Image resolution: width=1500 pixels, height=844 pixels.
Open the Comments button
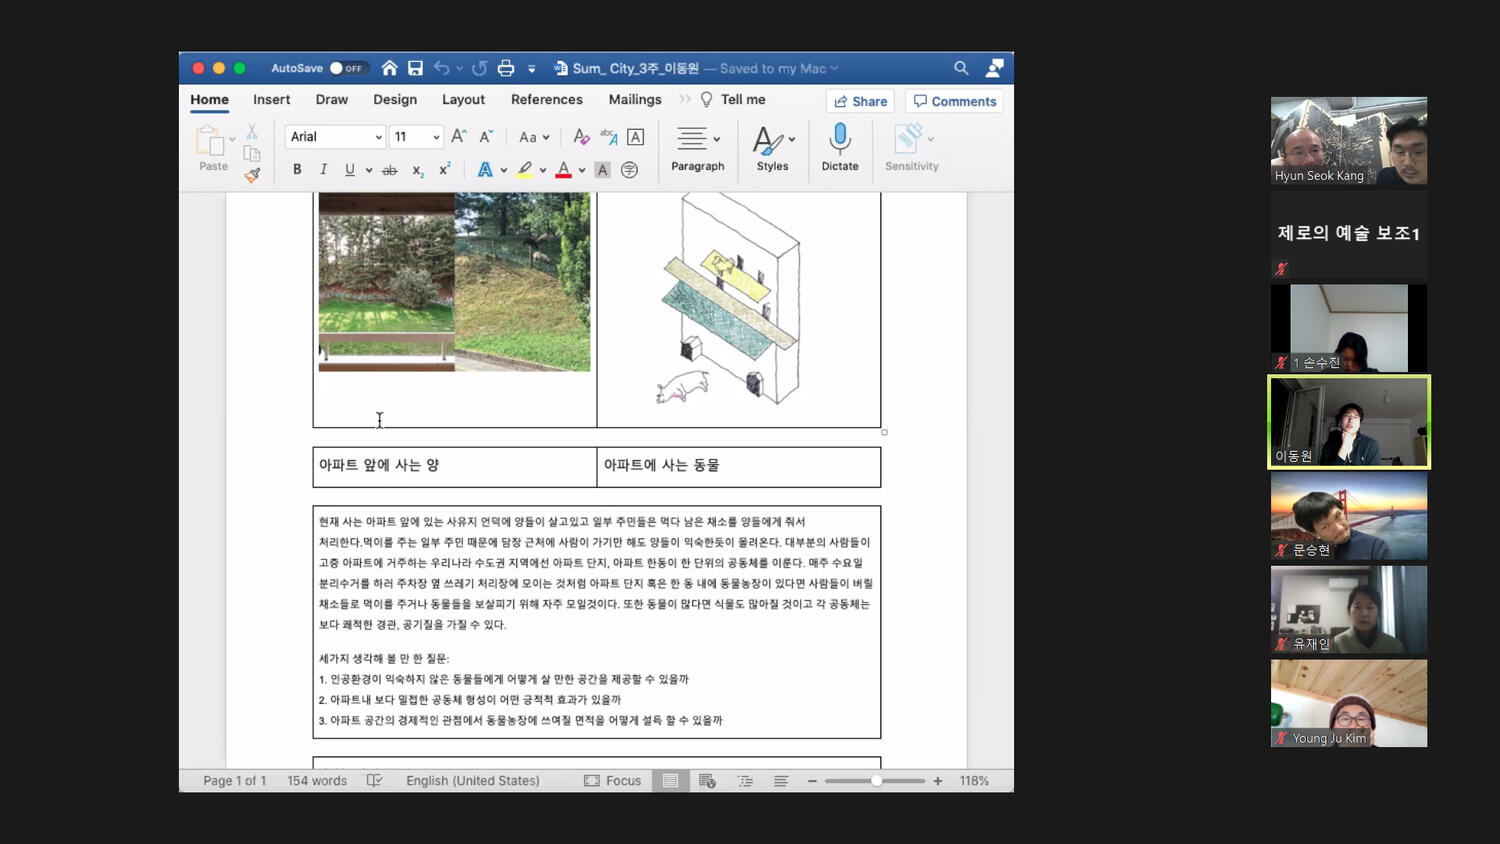click(954, 101)
